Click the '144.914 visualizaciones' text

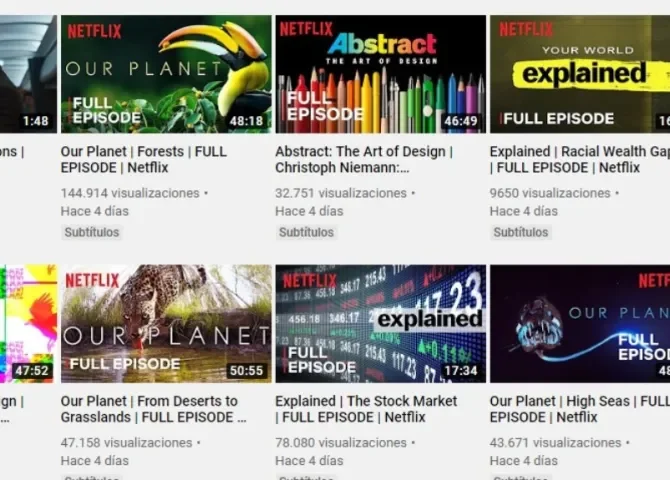(x=130, y=193)
